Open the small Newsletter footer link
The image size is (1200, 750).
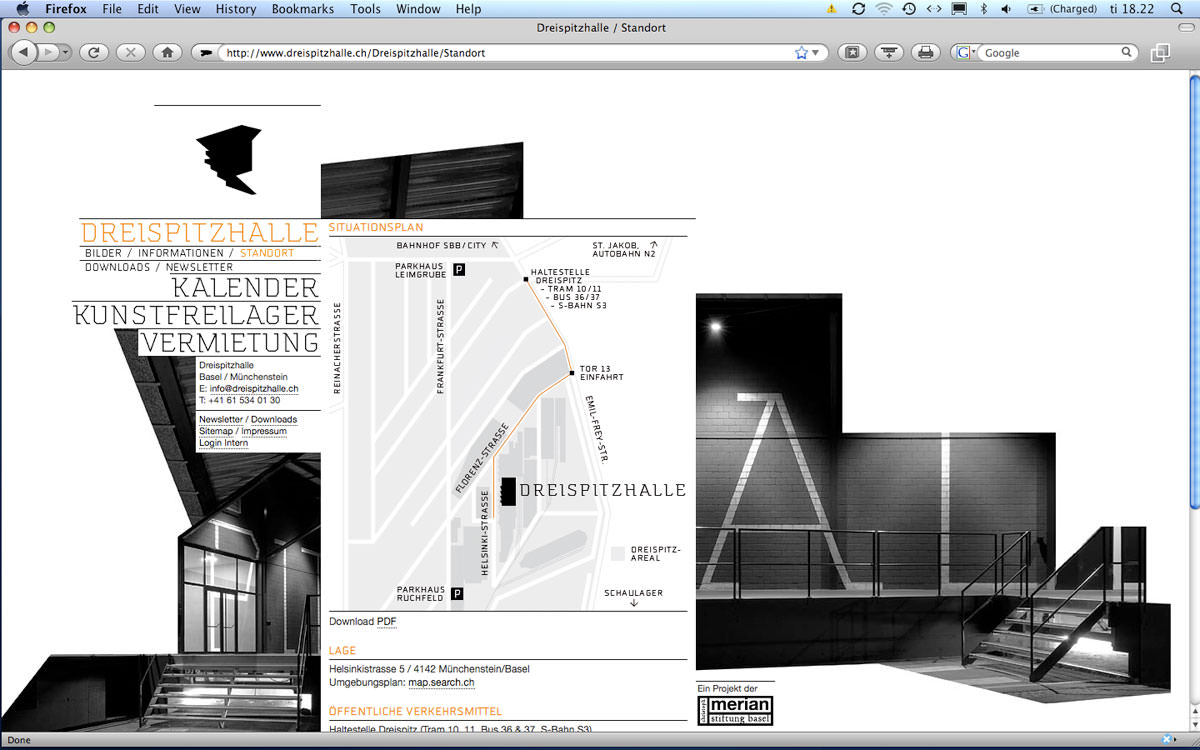220,420
